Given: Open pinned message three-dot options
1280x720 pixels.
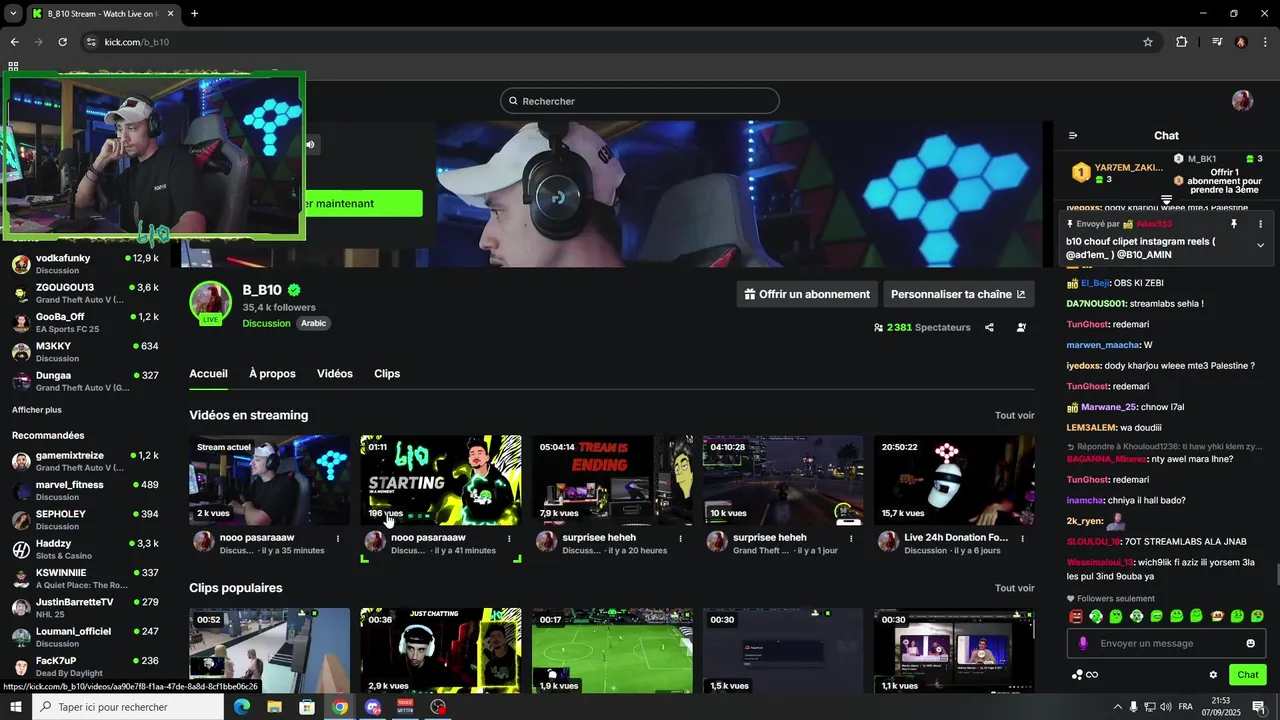Looking at the screenshot, I should point(1260,224).
